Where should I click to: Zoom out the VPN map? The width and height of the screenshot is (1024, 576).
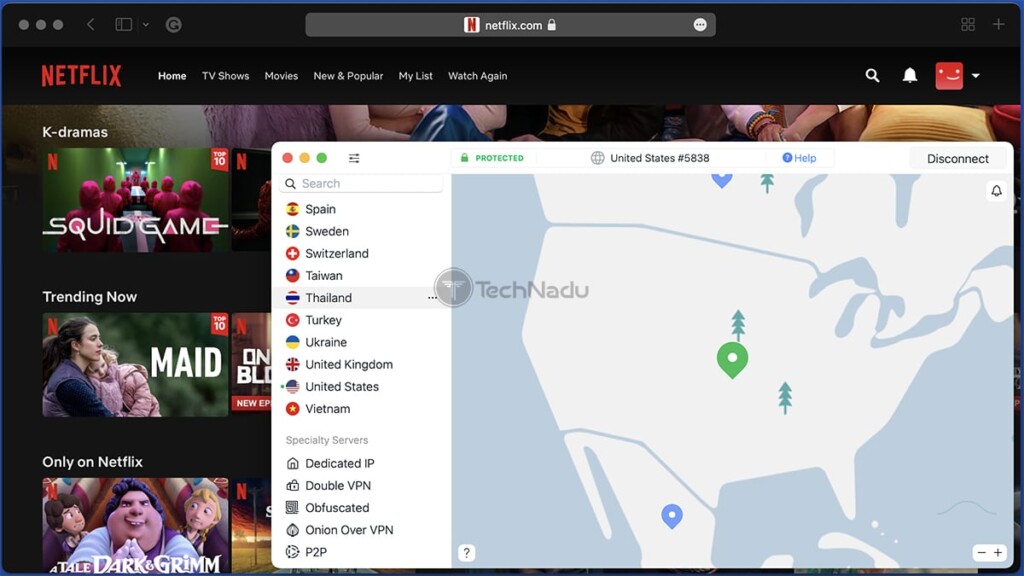(981, 552)
